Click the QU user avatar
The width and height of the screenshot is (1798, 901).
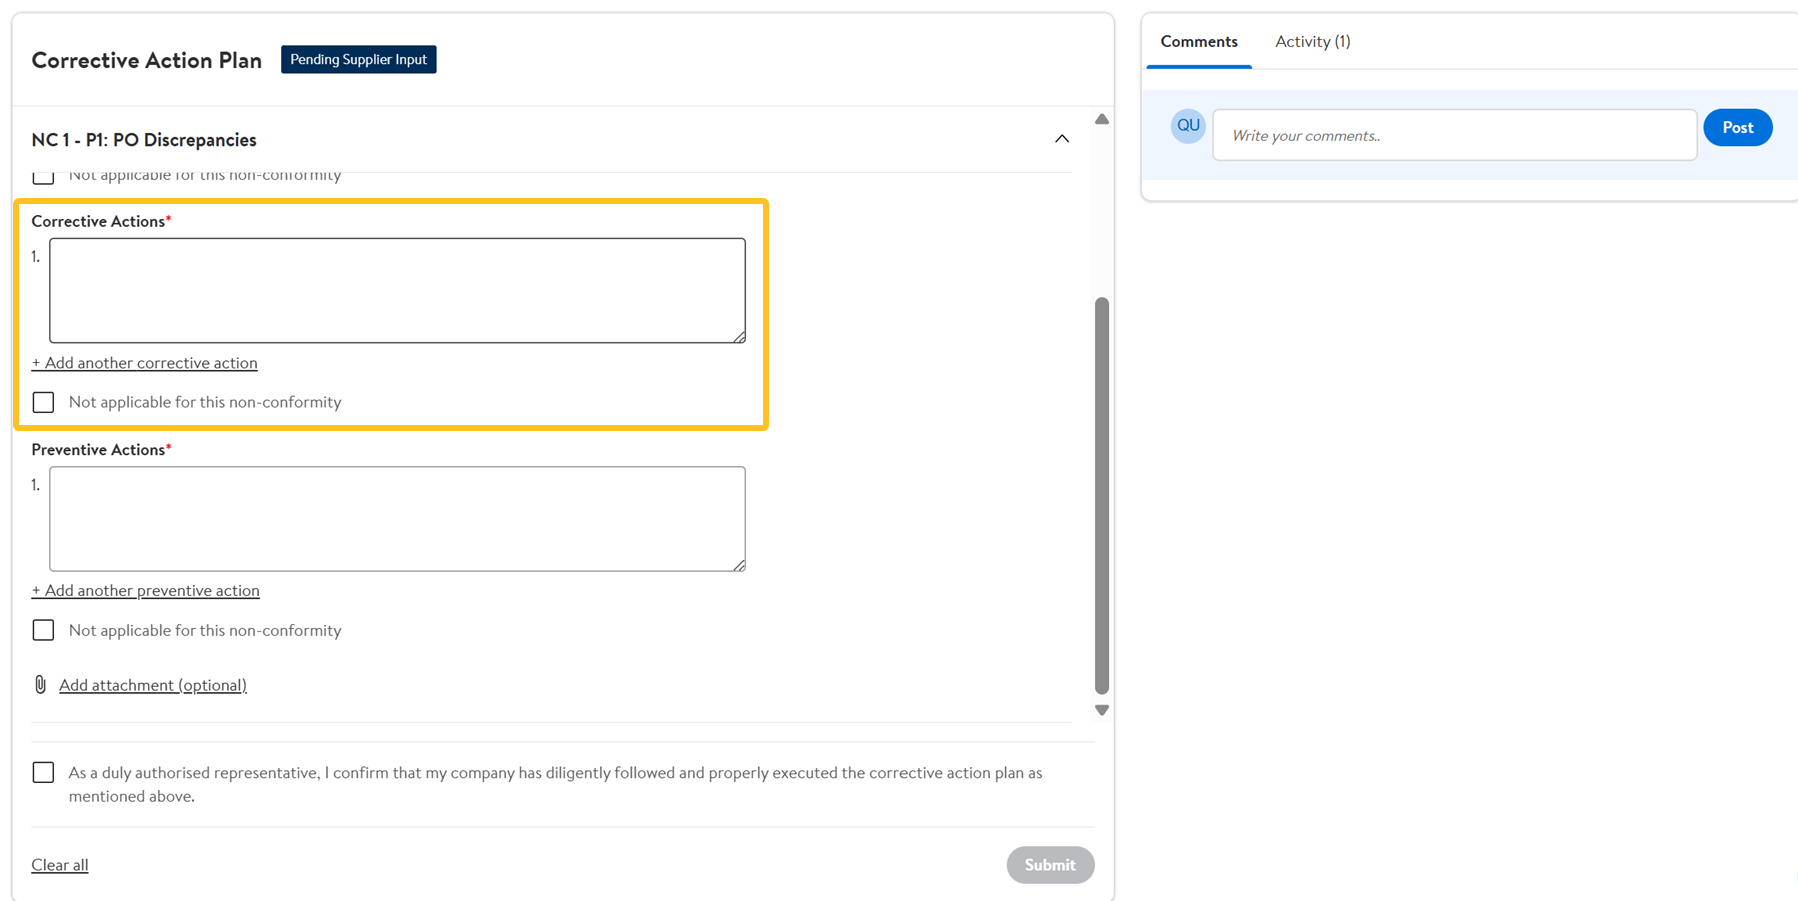point(1188,126)
